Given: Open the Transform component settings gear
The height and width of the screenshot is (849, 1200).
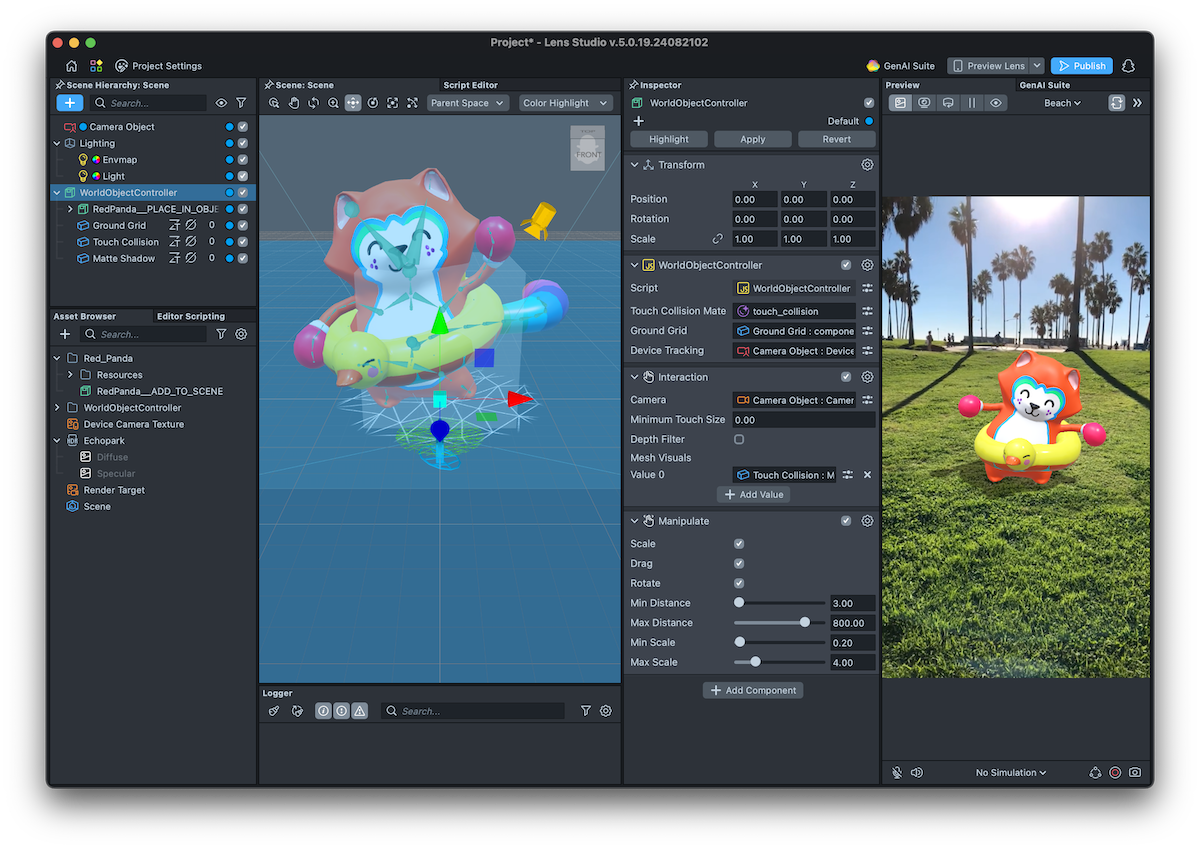Looking at the screenshot, I should pos(867,165).
